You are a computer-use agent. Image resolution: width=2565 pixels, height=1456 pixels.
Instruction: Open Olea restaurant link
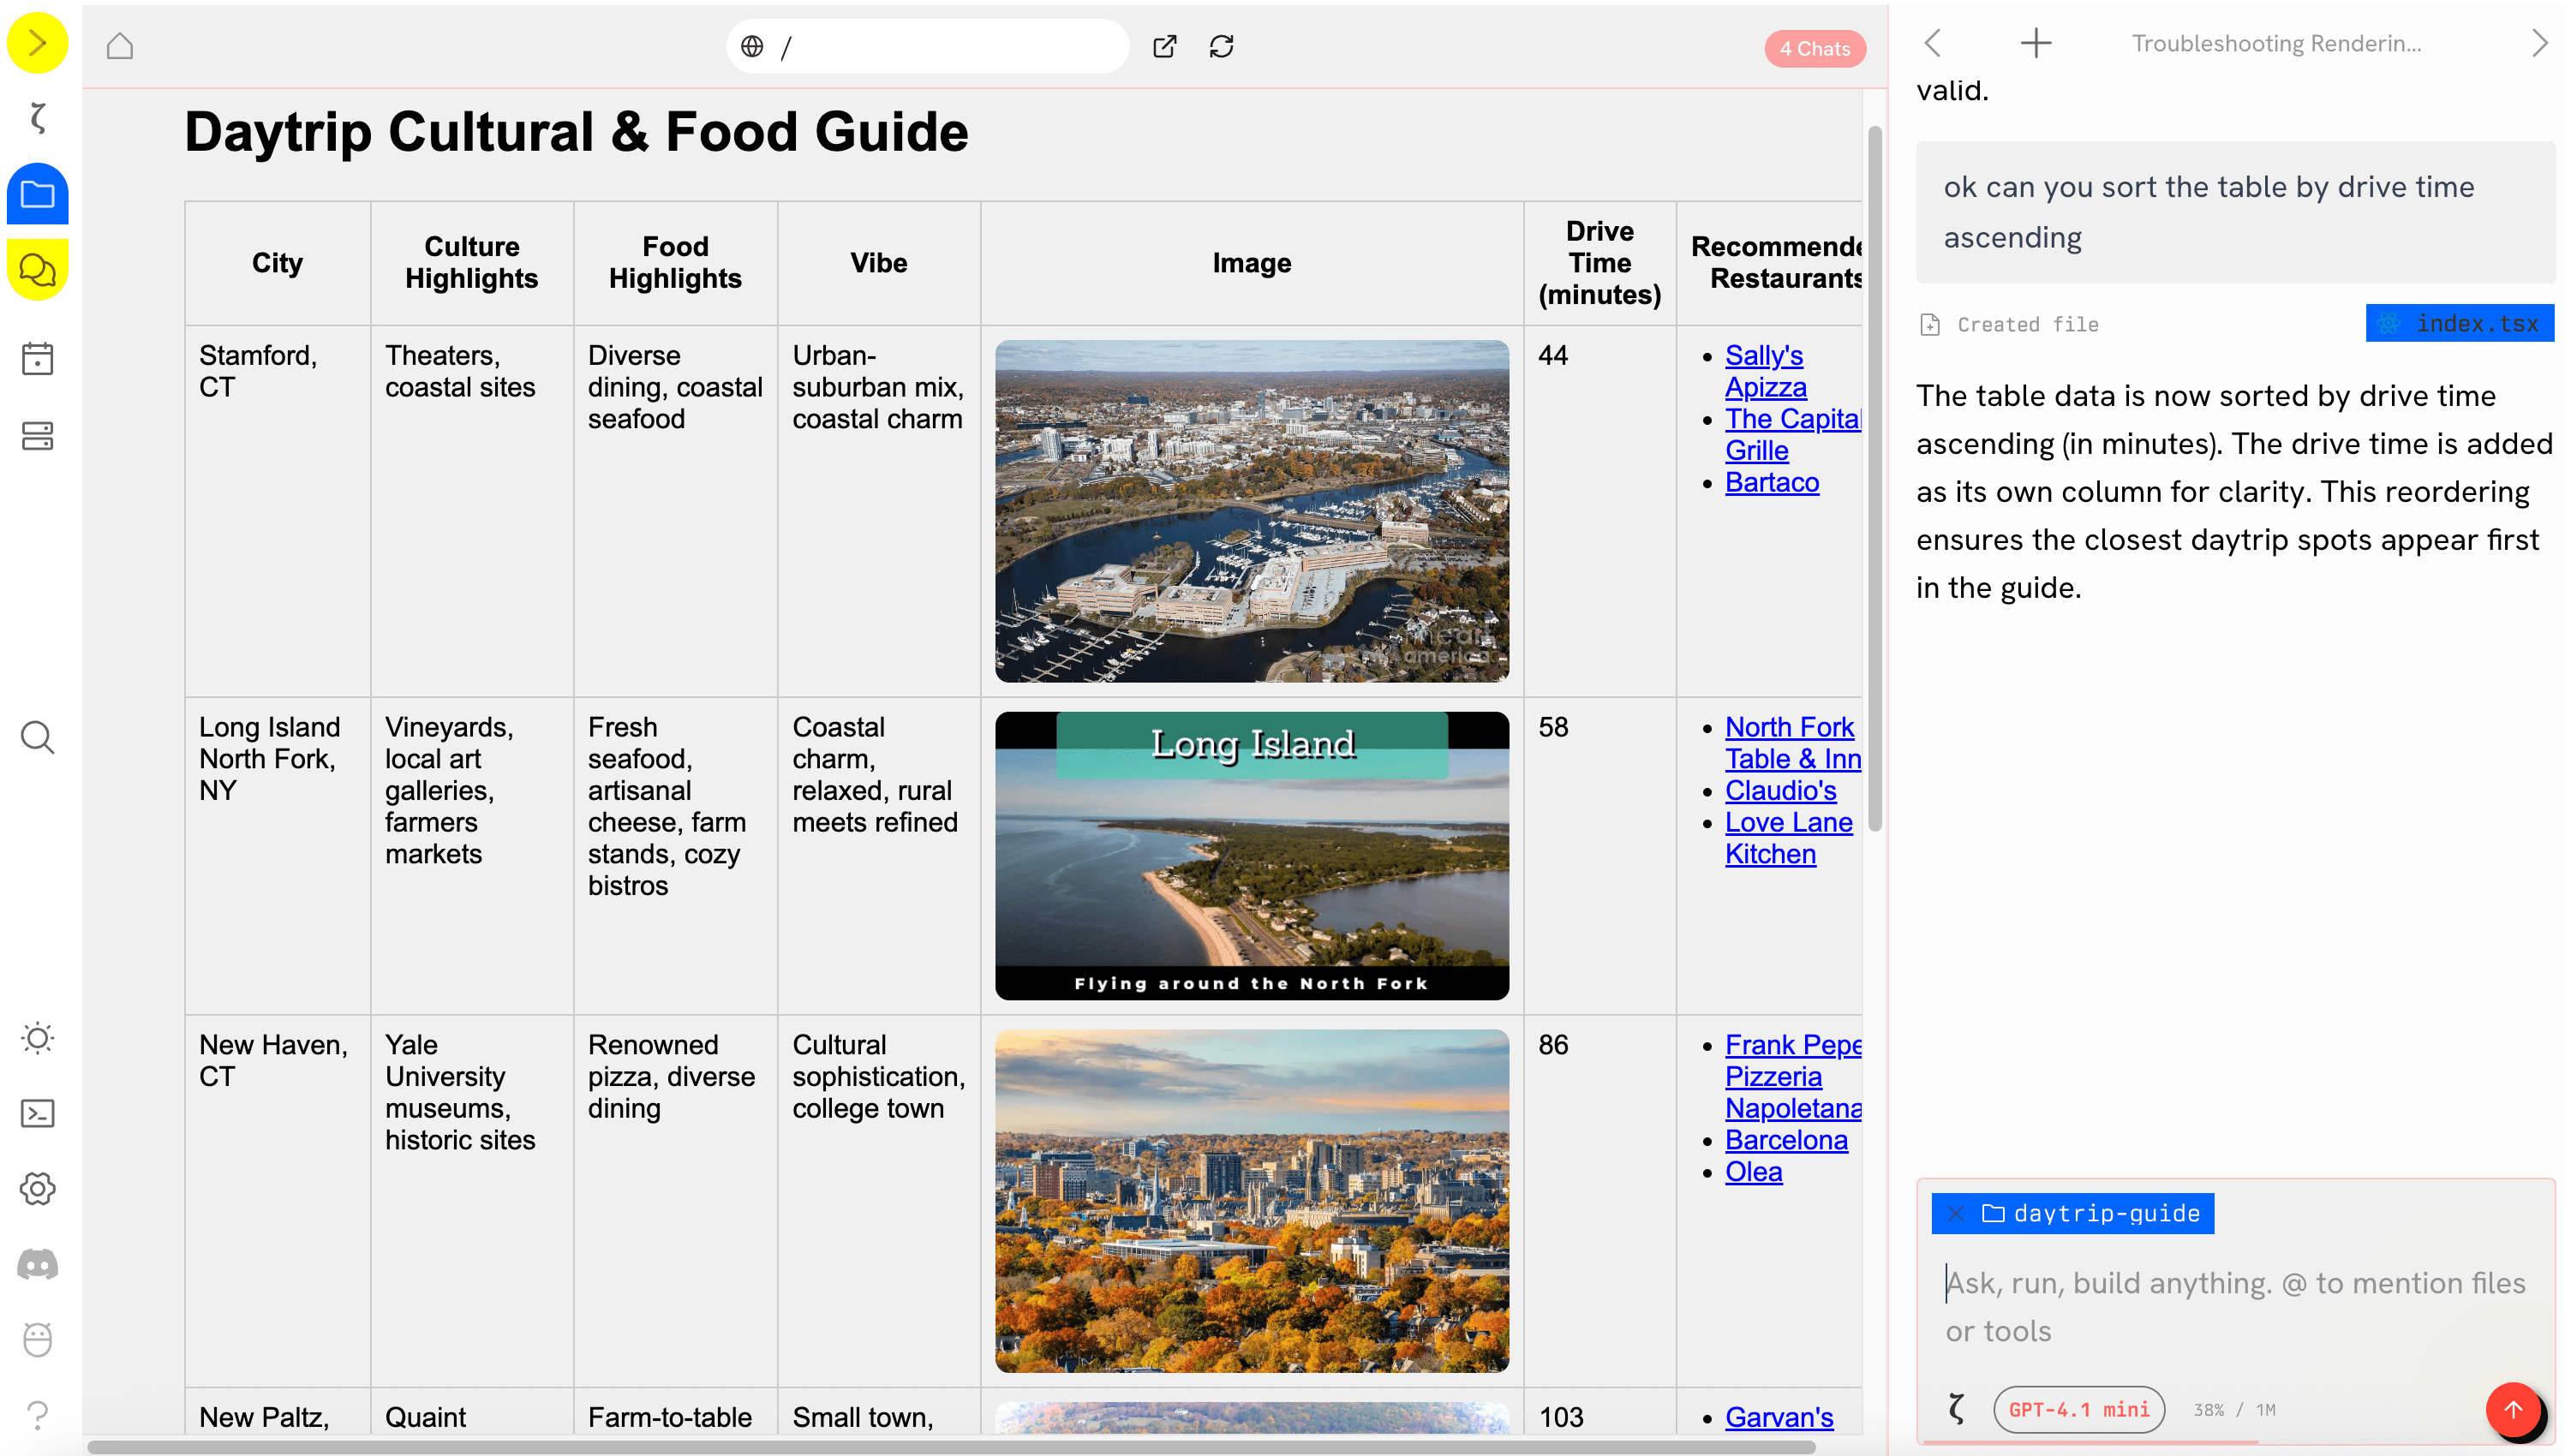pos(1753,1172)
